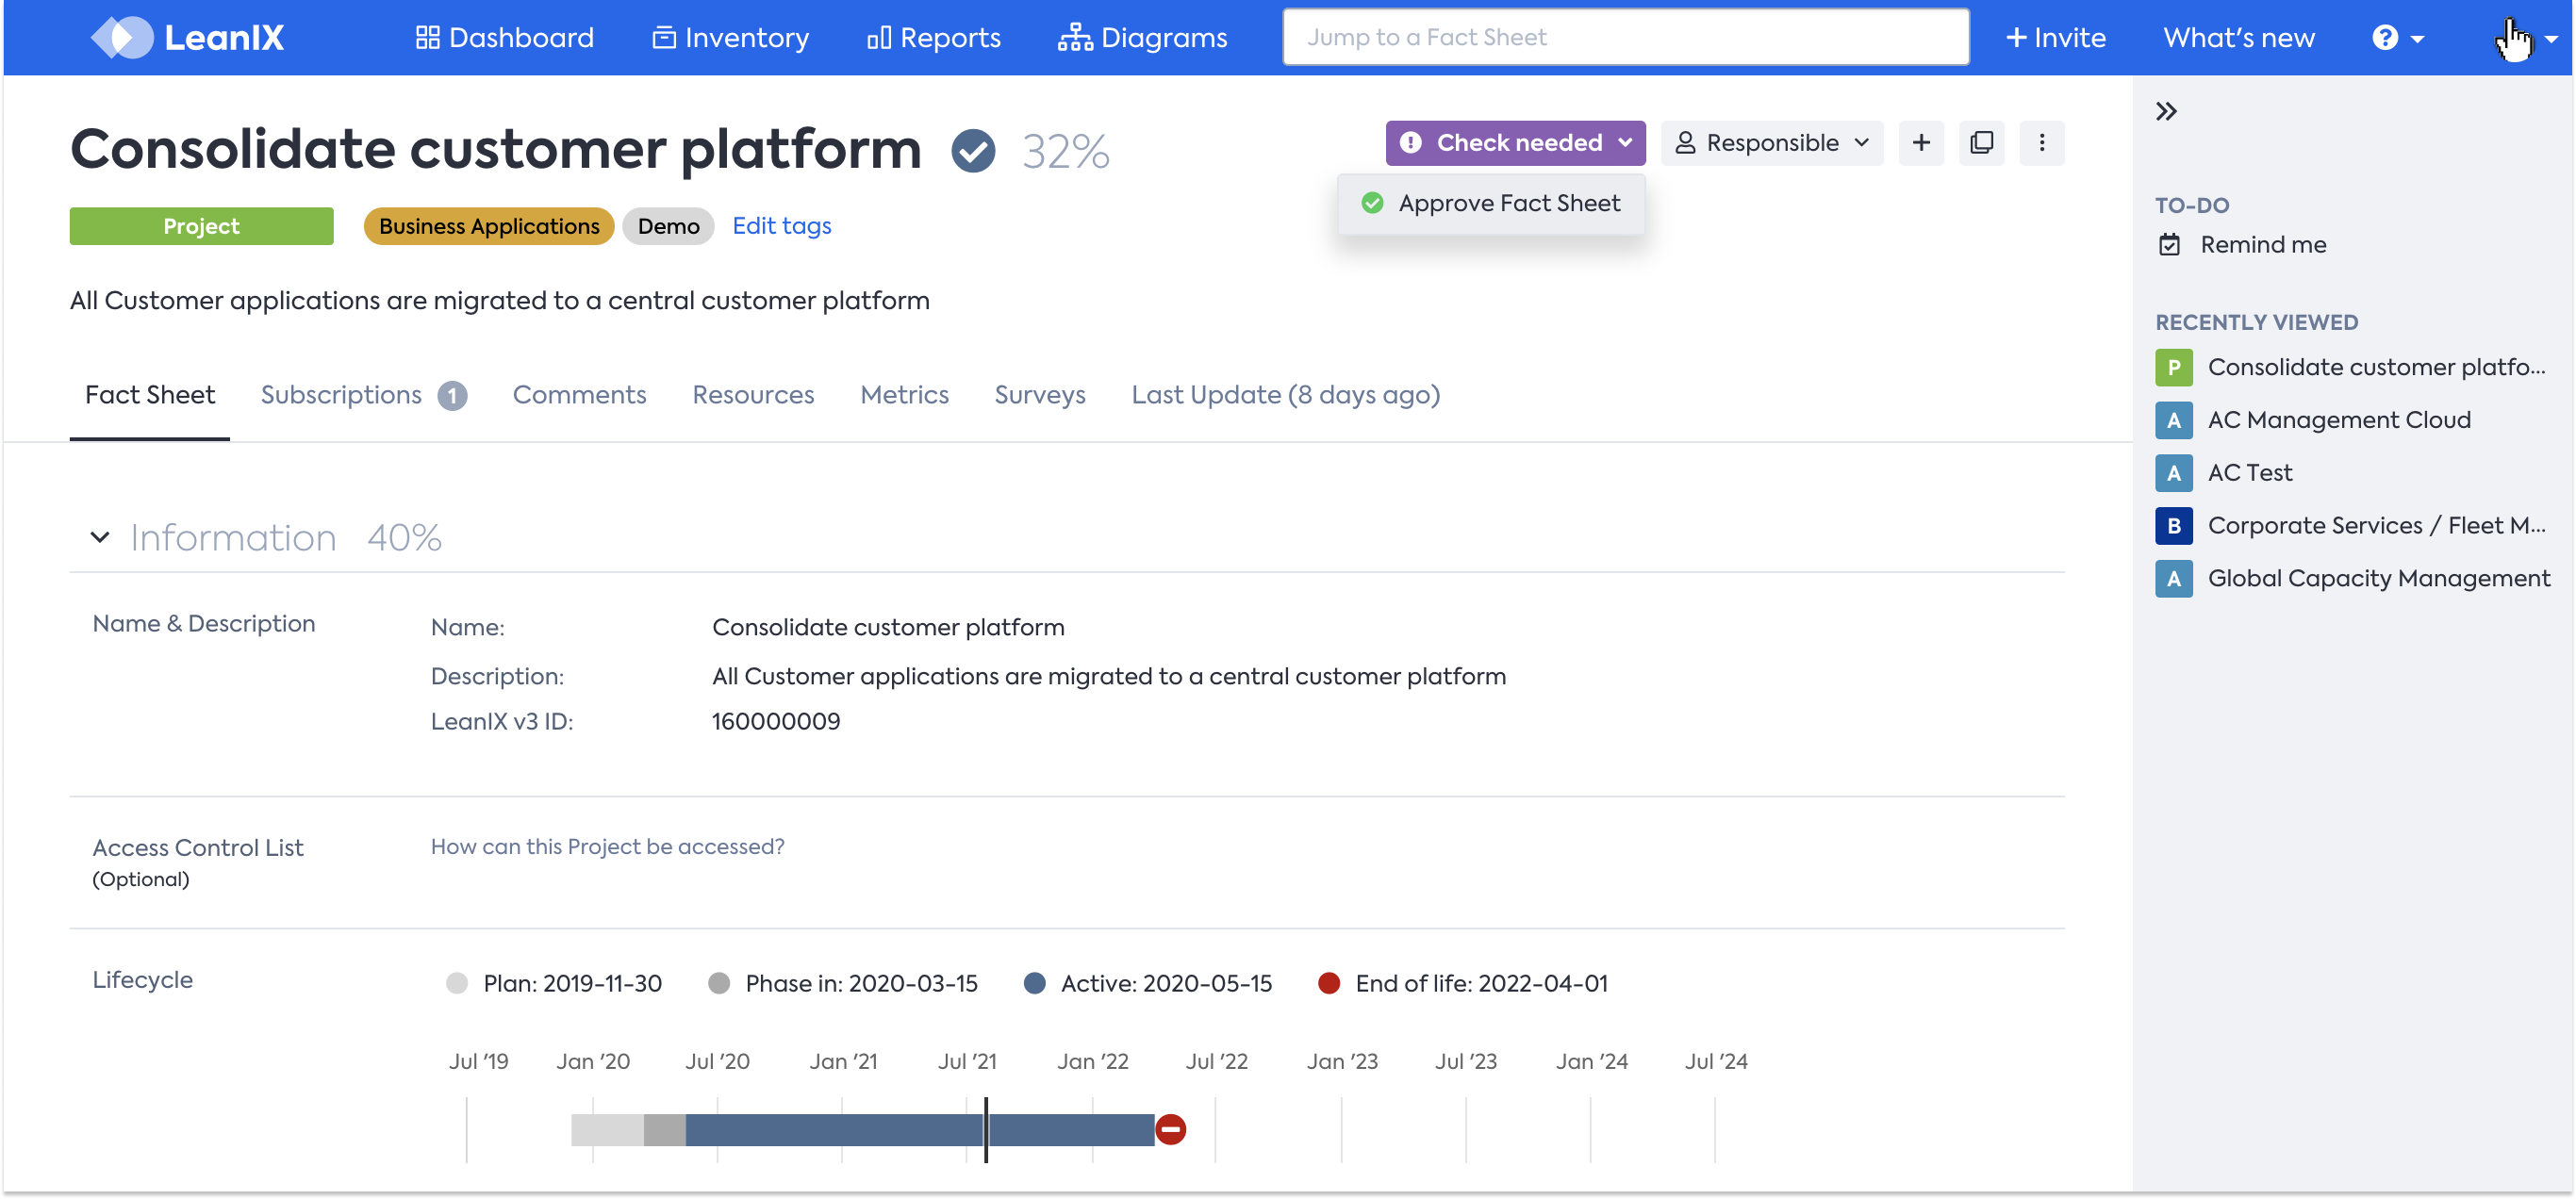
Task: Click the LeanIX logo icon
Action: click(x=121, y=37)
